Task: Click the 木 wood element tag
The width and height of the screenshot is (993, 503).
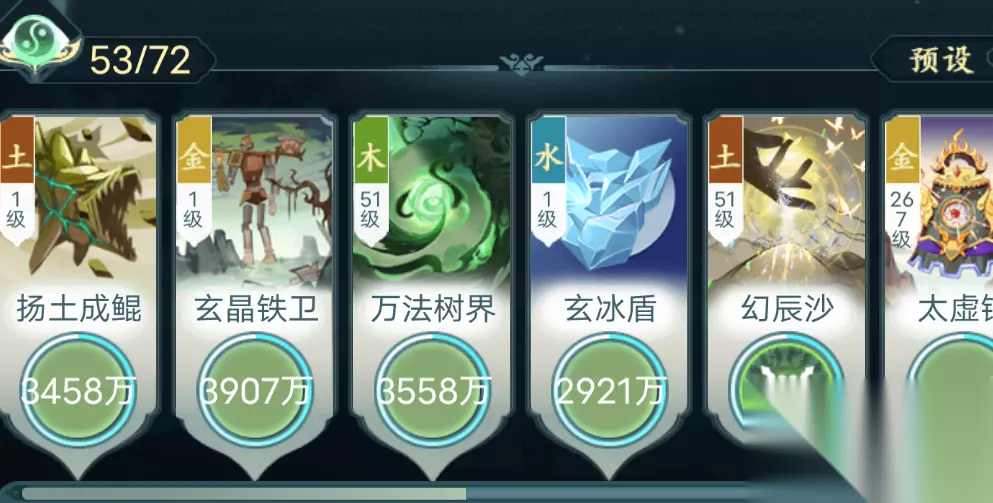Action: click(370, 152)
